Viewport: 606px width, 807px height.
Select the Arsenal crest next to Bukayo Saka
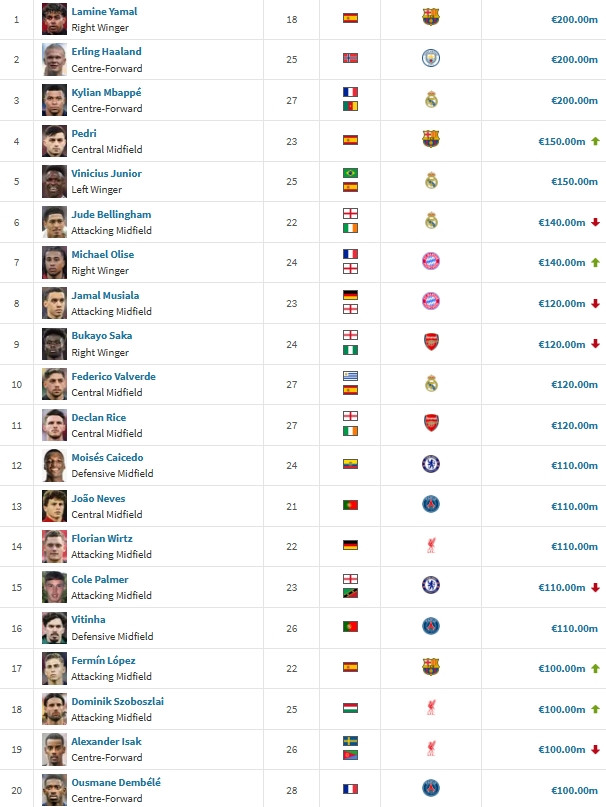tap(431, 343)
